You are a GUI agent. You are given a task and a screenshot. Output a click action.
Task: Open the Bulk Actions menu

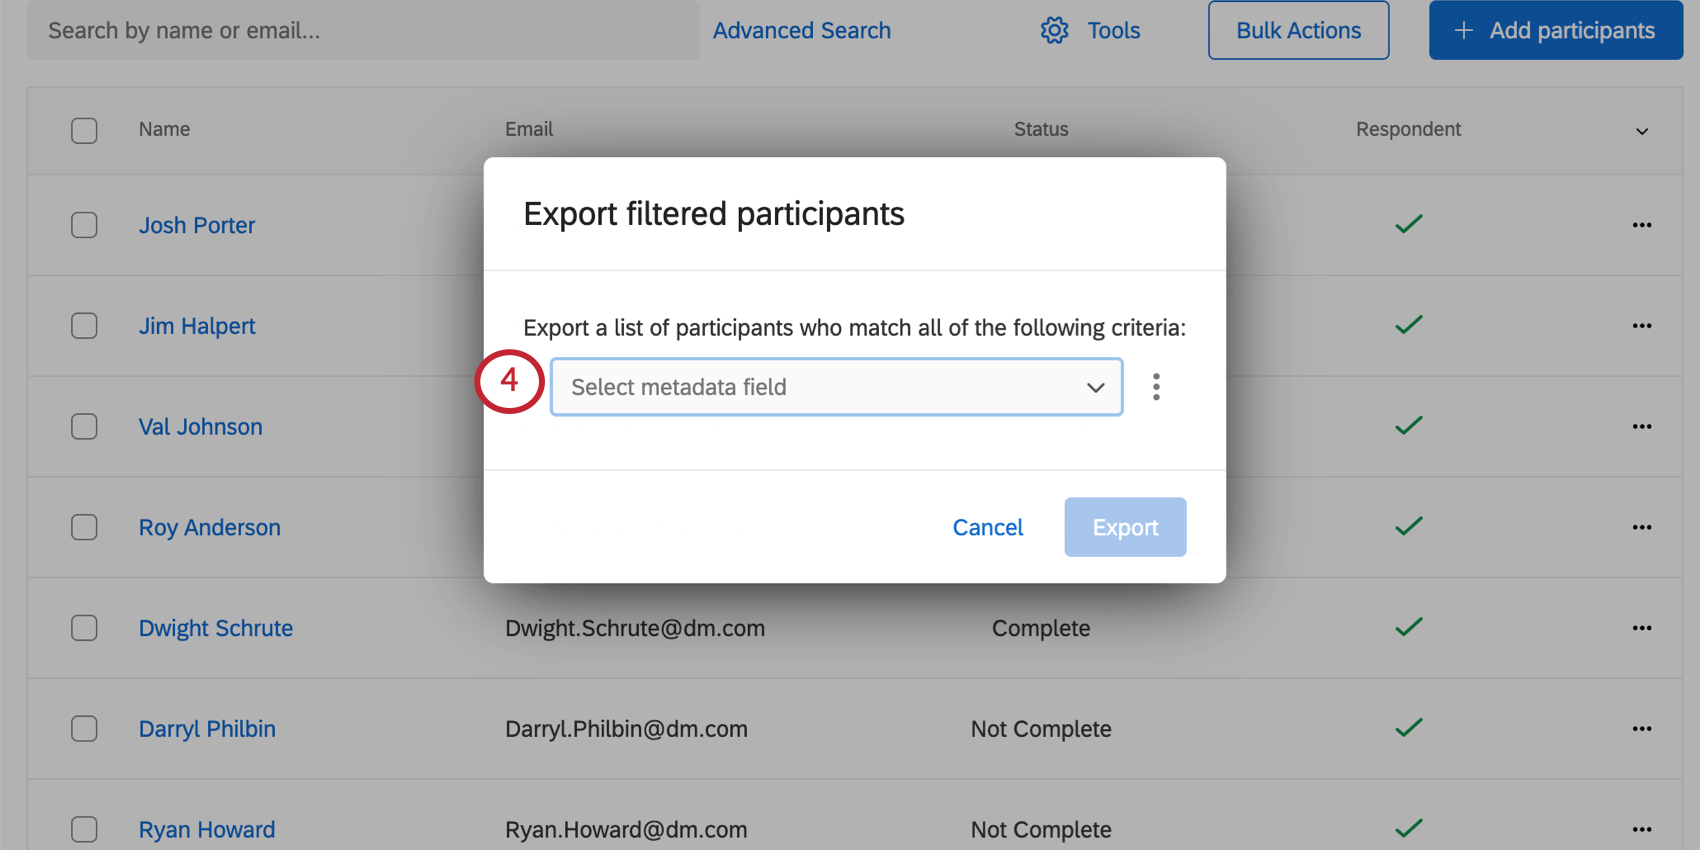pos(1297,30)
